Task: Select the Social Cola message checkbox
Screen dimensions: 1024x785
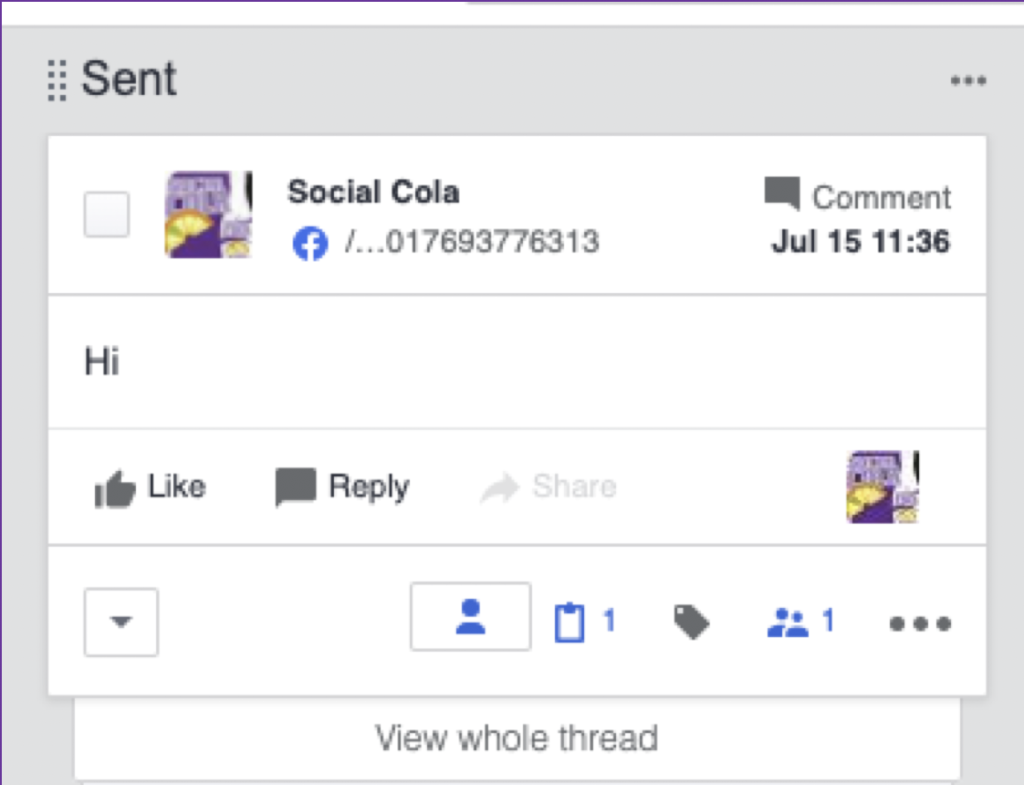Action: [106, 214]
